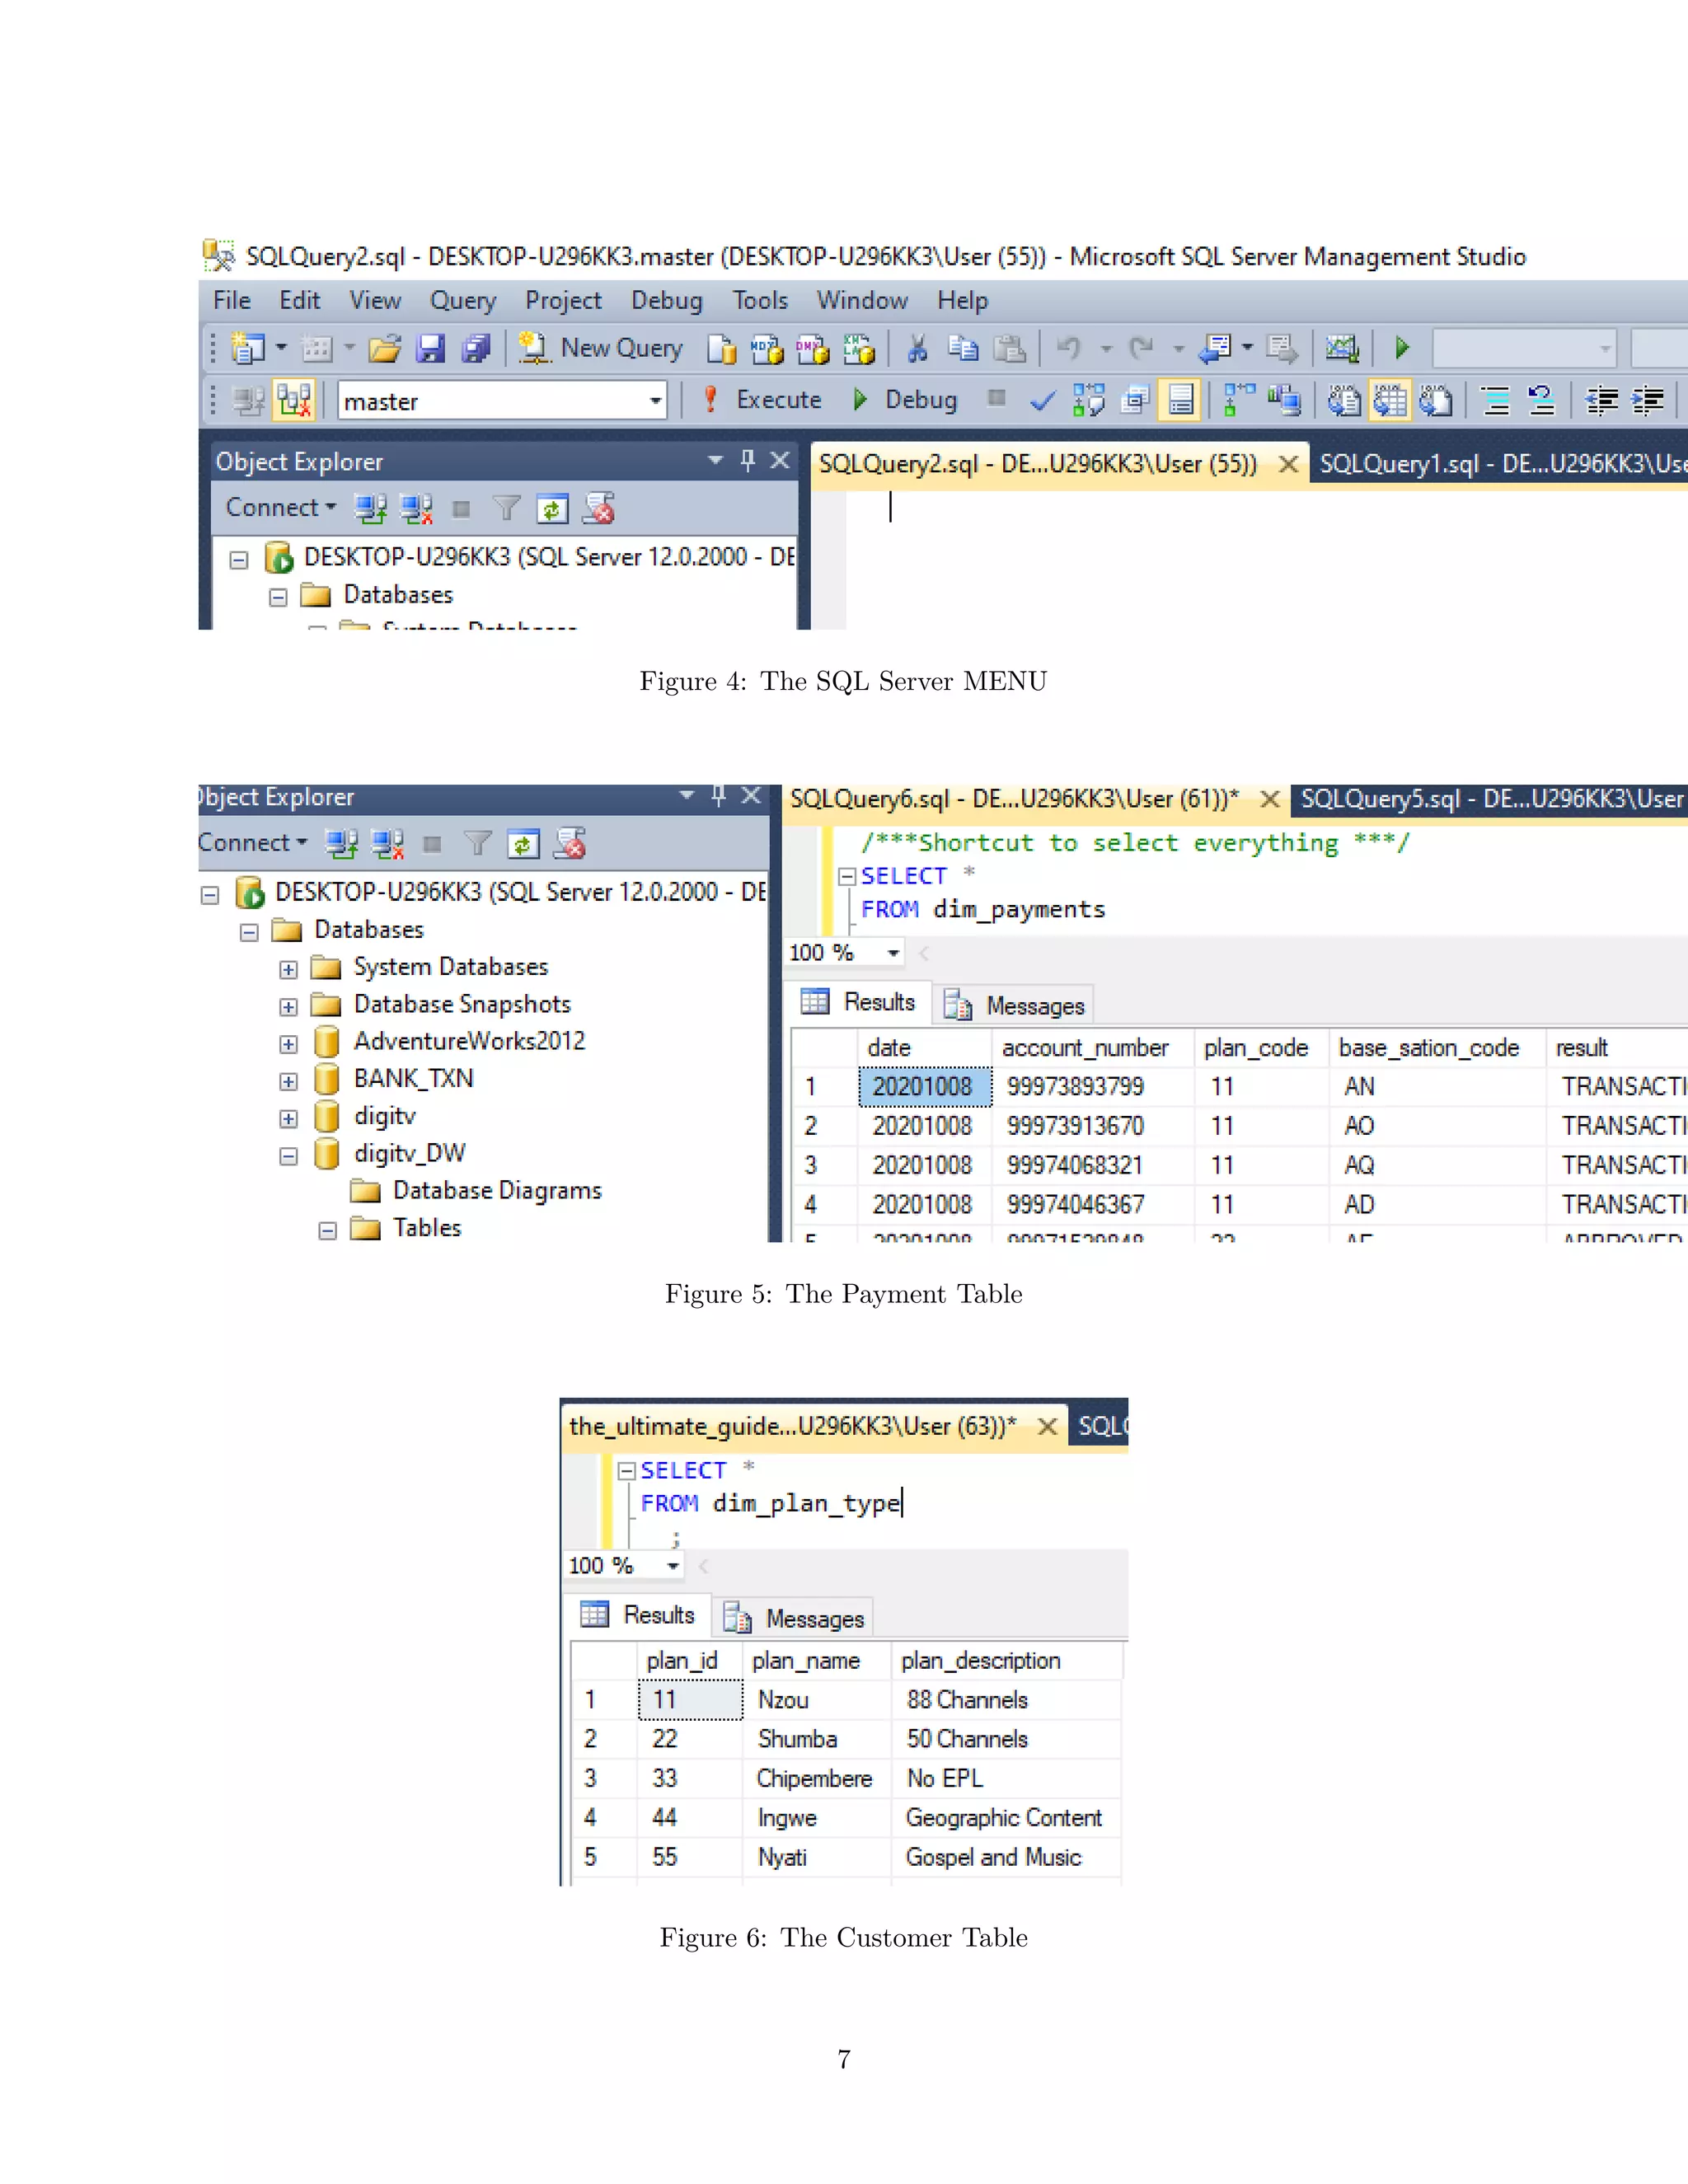Open the master database dropdown
1688x2184 pixels.
point(655,401)
